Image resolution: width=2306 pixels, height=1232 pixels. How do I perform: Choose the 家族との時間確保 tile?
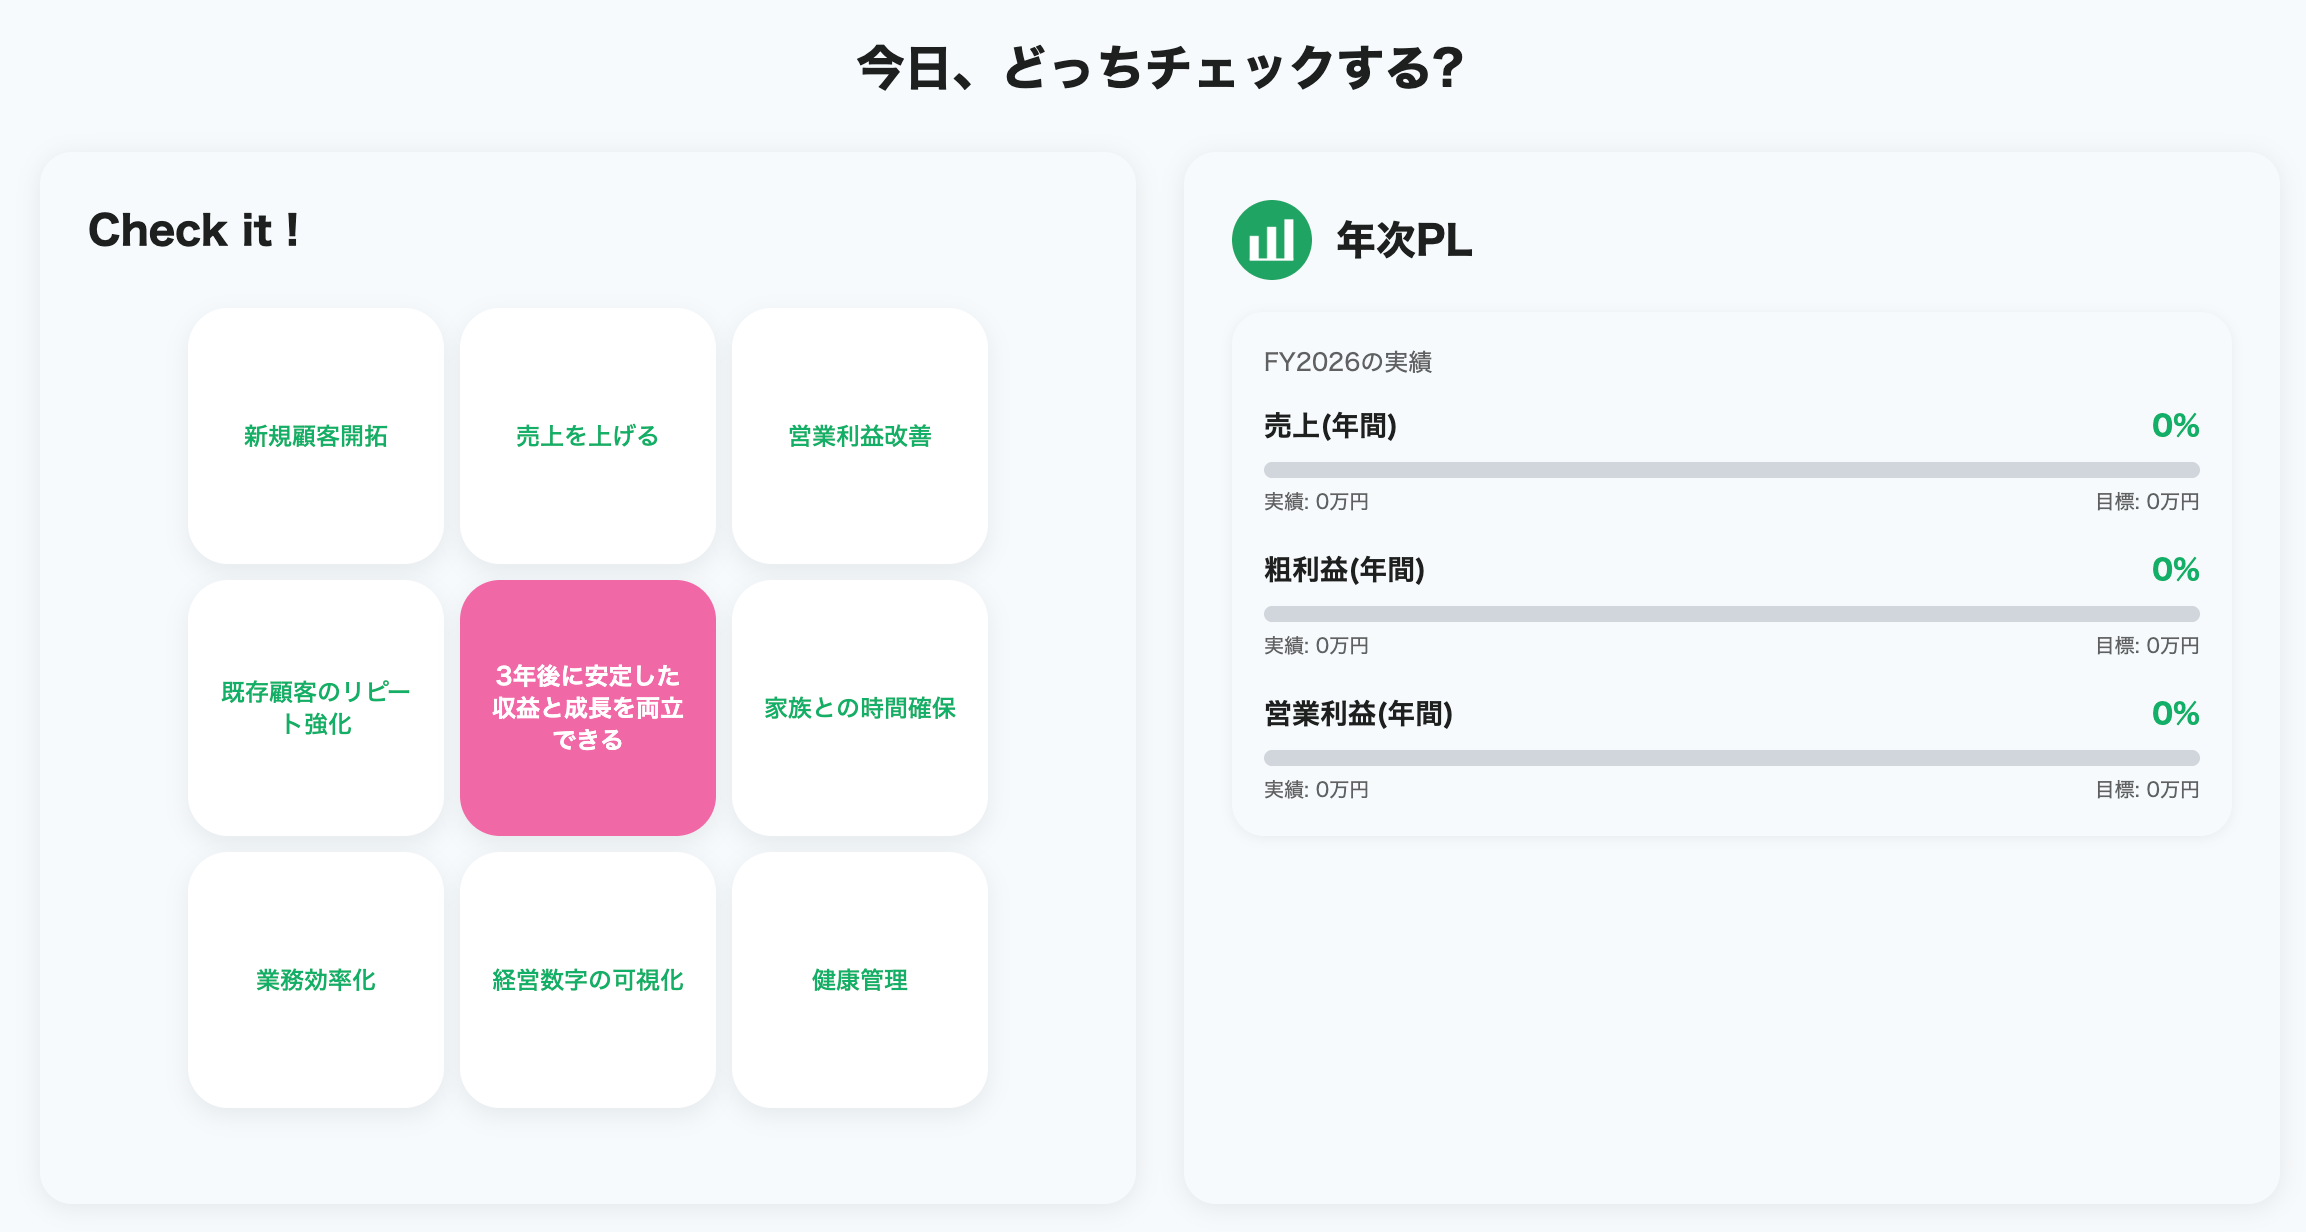(x=860, y=708)
